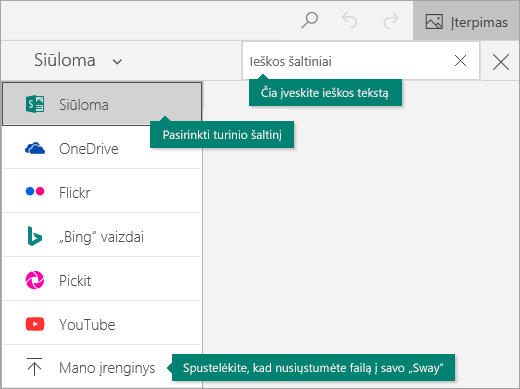Screen dimensions: 520x389
Task: Open the Įterpimas tab
Action: click(x=466, y=21)
